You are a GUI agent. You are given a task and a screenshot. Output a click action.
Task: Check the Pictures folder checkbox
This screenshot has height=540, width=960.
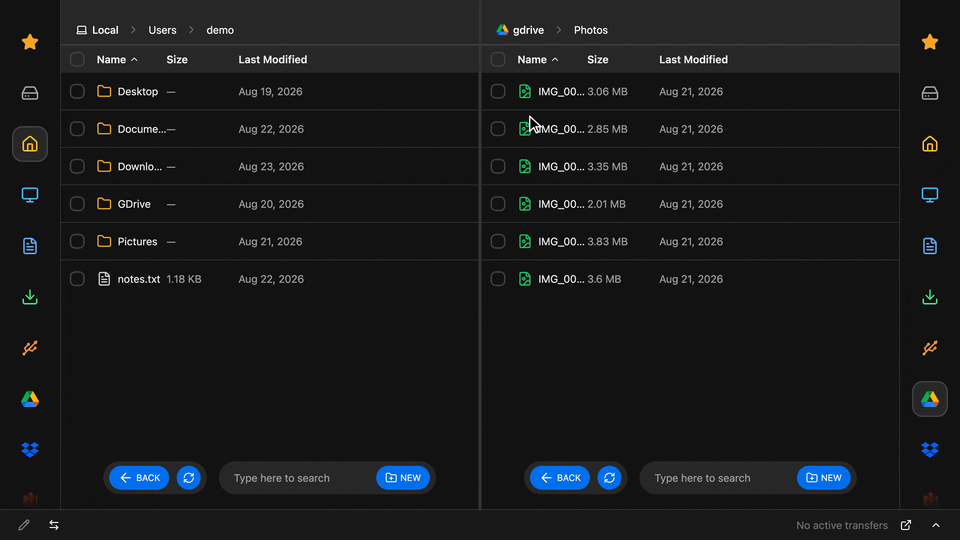click(x=77, y=241)
